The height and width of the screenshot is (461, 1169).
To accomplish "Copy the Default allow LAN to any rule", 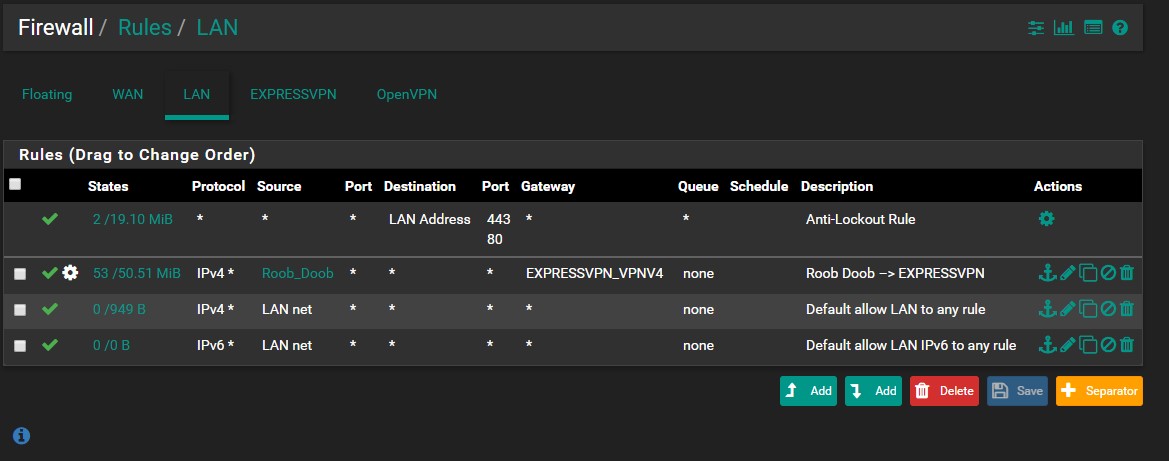I will (x=1088, y=309).
